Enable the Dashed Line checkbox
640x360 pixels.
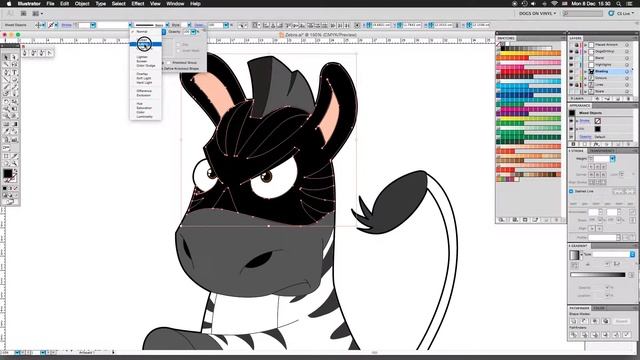(x=571, y=191)
